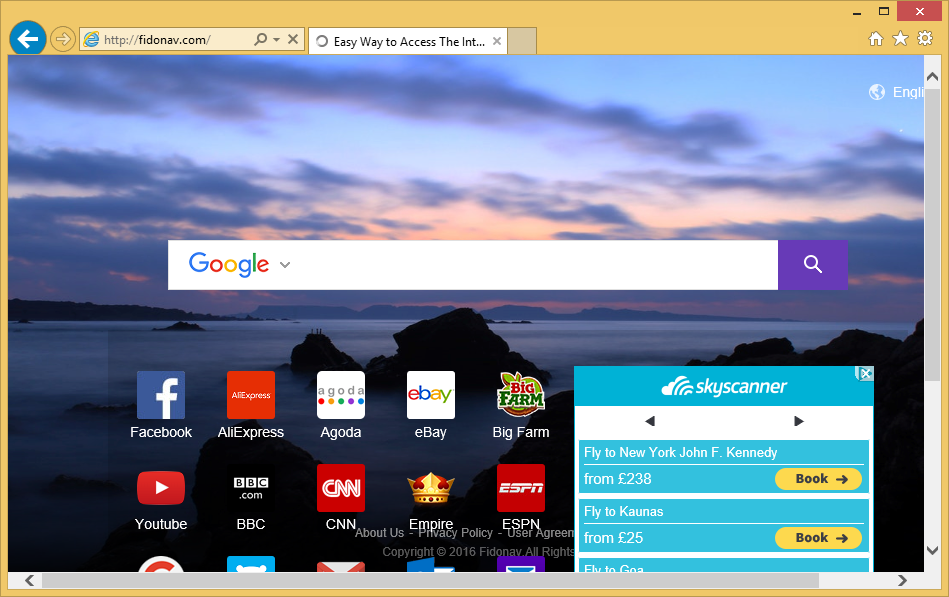Image resolution: width=949 pixels, height=597 pixels.
Task: Book the New York £238 flight
Action: click(x=818, y=479)
